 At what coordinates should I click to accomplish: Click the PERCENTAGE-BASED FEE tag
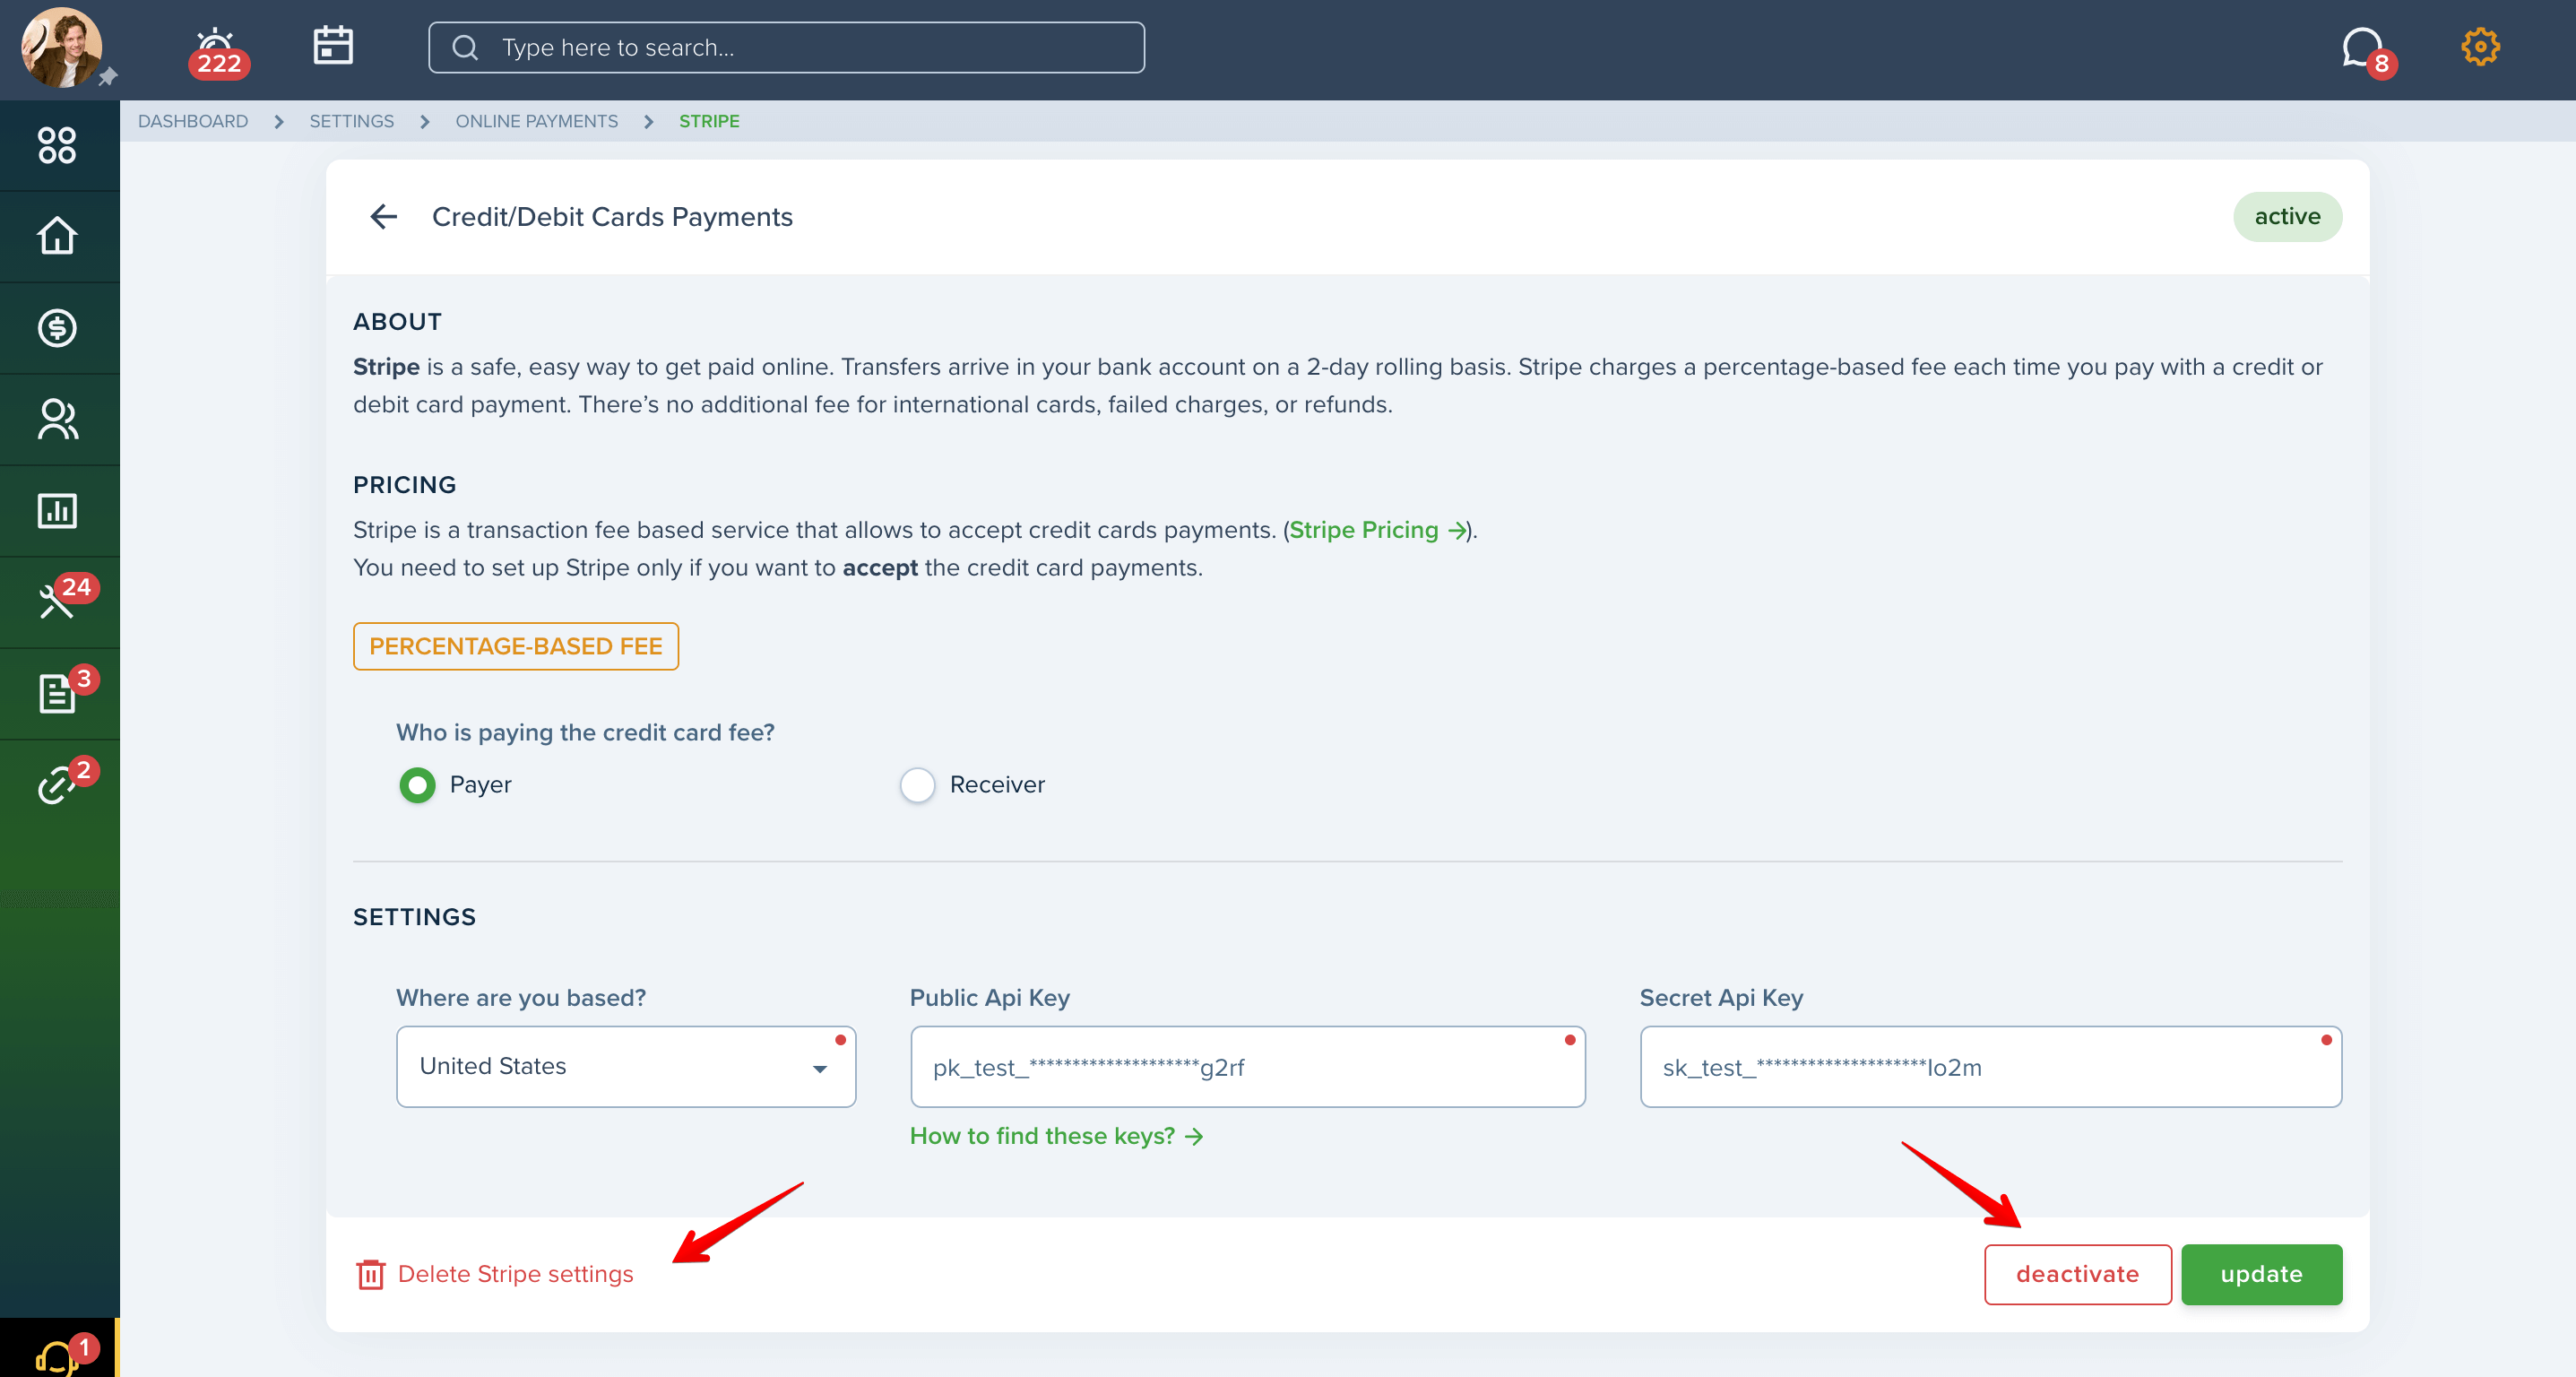pyautogui.click(x=515, y=646)
